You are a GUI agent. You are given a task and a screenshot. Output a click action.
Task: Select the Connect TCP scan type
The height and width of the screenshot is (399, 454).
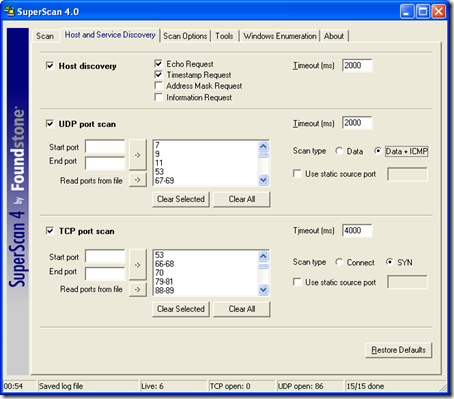tap(339, 262)
